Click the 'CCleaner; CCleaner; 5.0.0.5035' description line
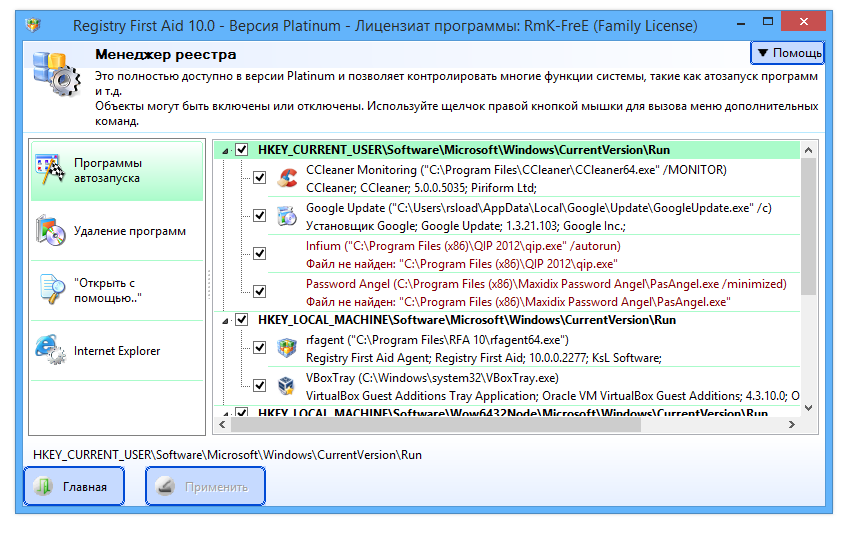Screen dimensions: 849x541 421,188
